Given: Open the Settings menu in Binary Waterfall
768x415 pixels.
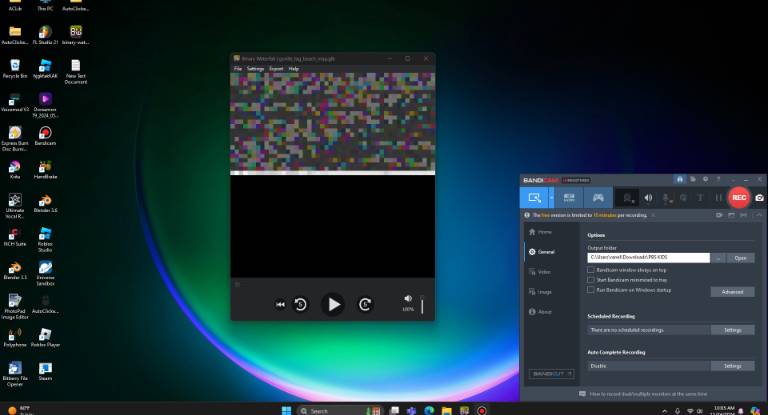Looking at the screenshot, I should click(x=255, y=69).
